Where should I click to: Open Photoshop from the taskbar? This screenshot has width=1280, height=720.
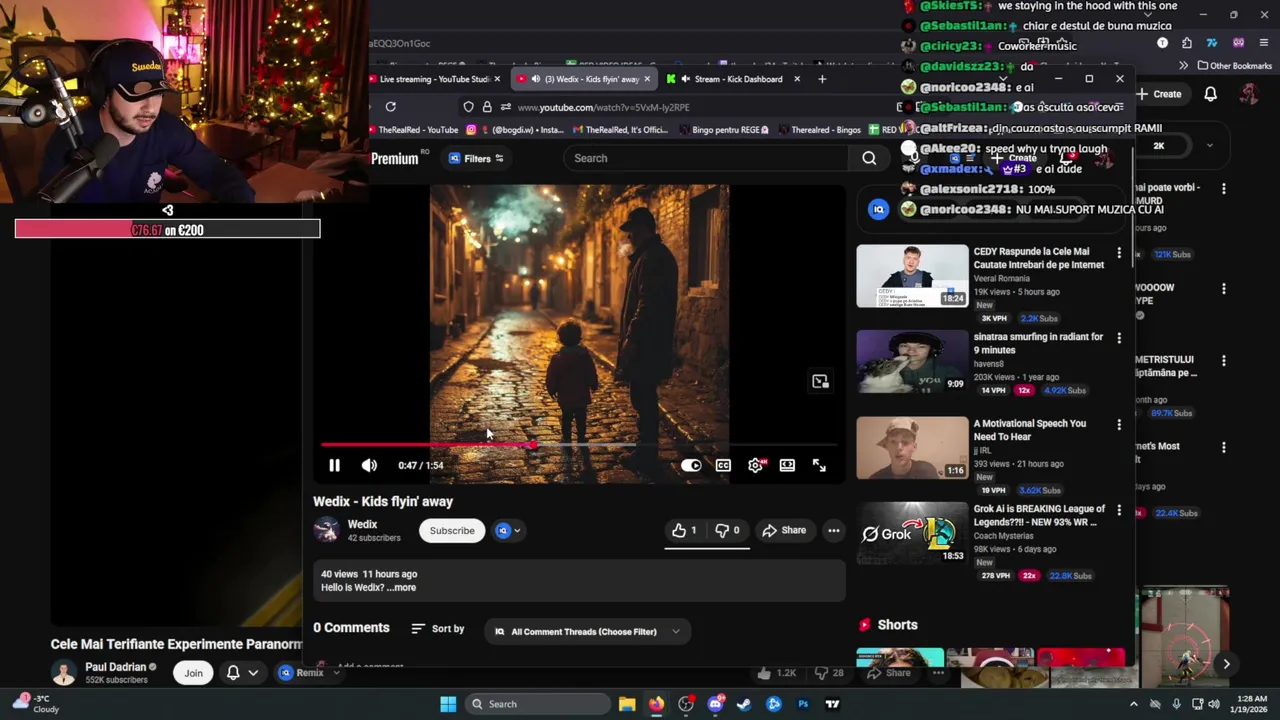pos(803,704)
